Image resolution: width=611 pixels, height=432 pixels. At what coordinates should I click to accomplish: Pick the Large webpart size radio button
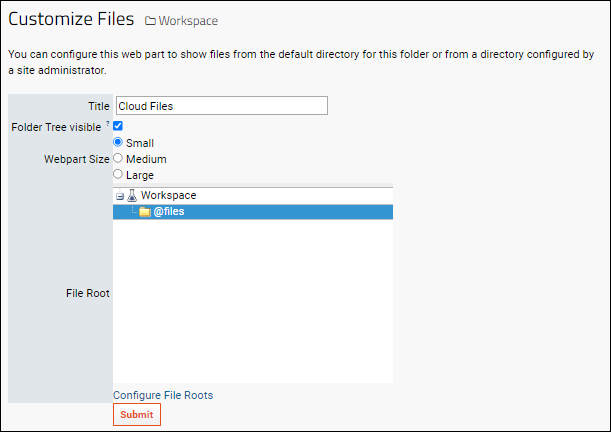(118, 174)
